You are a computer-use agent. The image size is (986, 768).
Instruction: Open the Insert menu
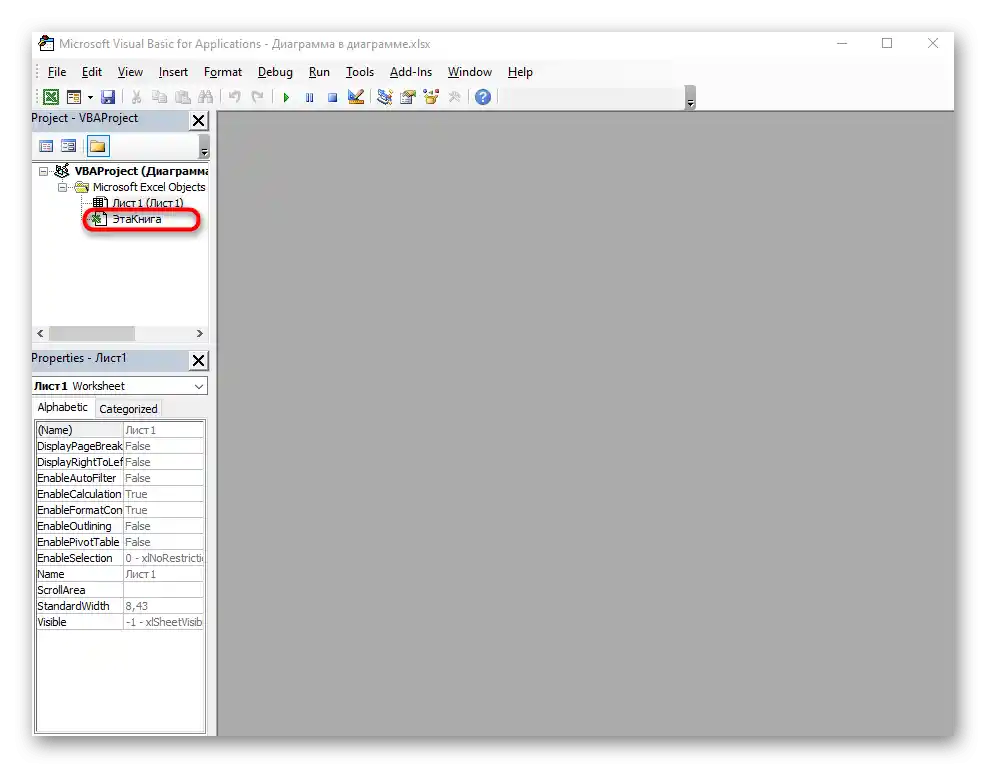(173, 72)
